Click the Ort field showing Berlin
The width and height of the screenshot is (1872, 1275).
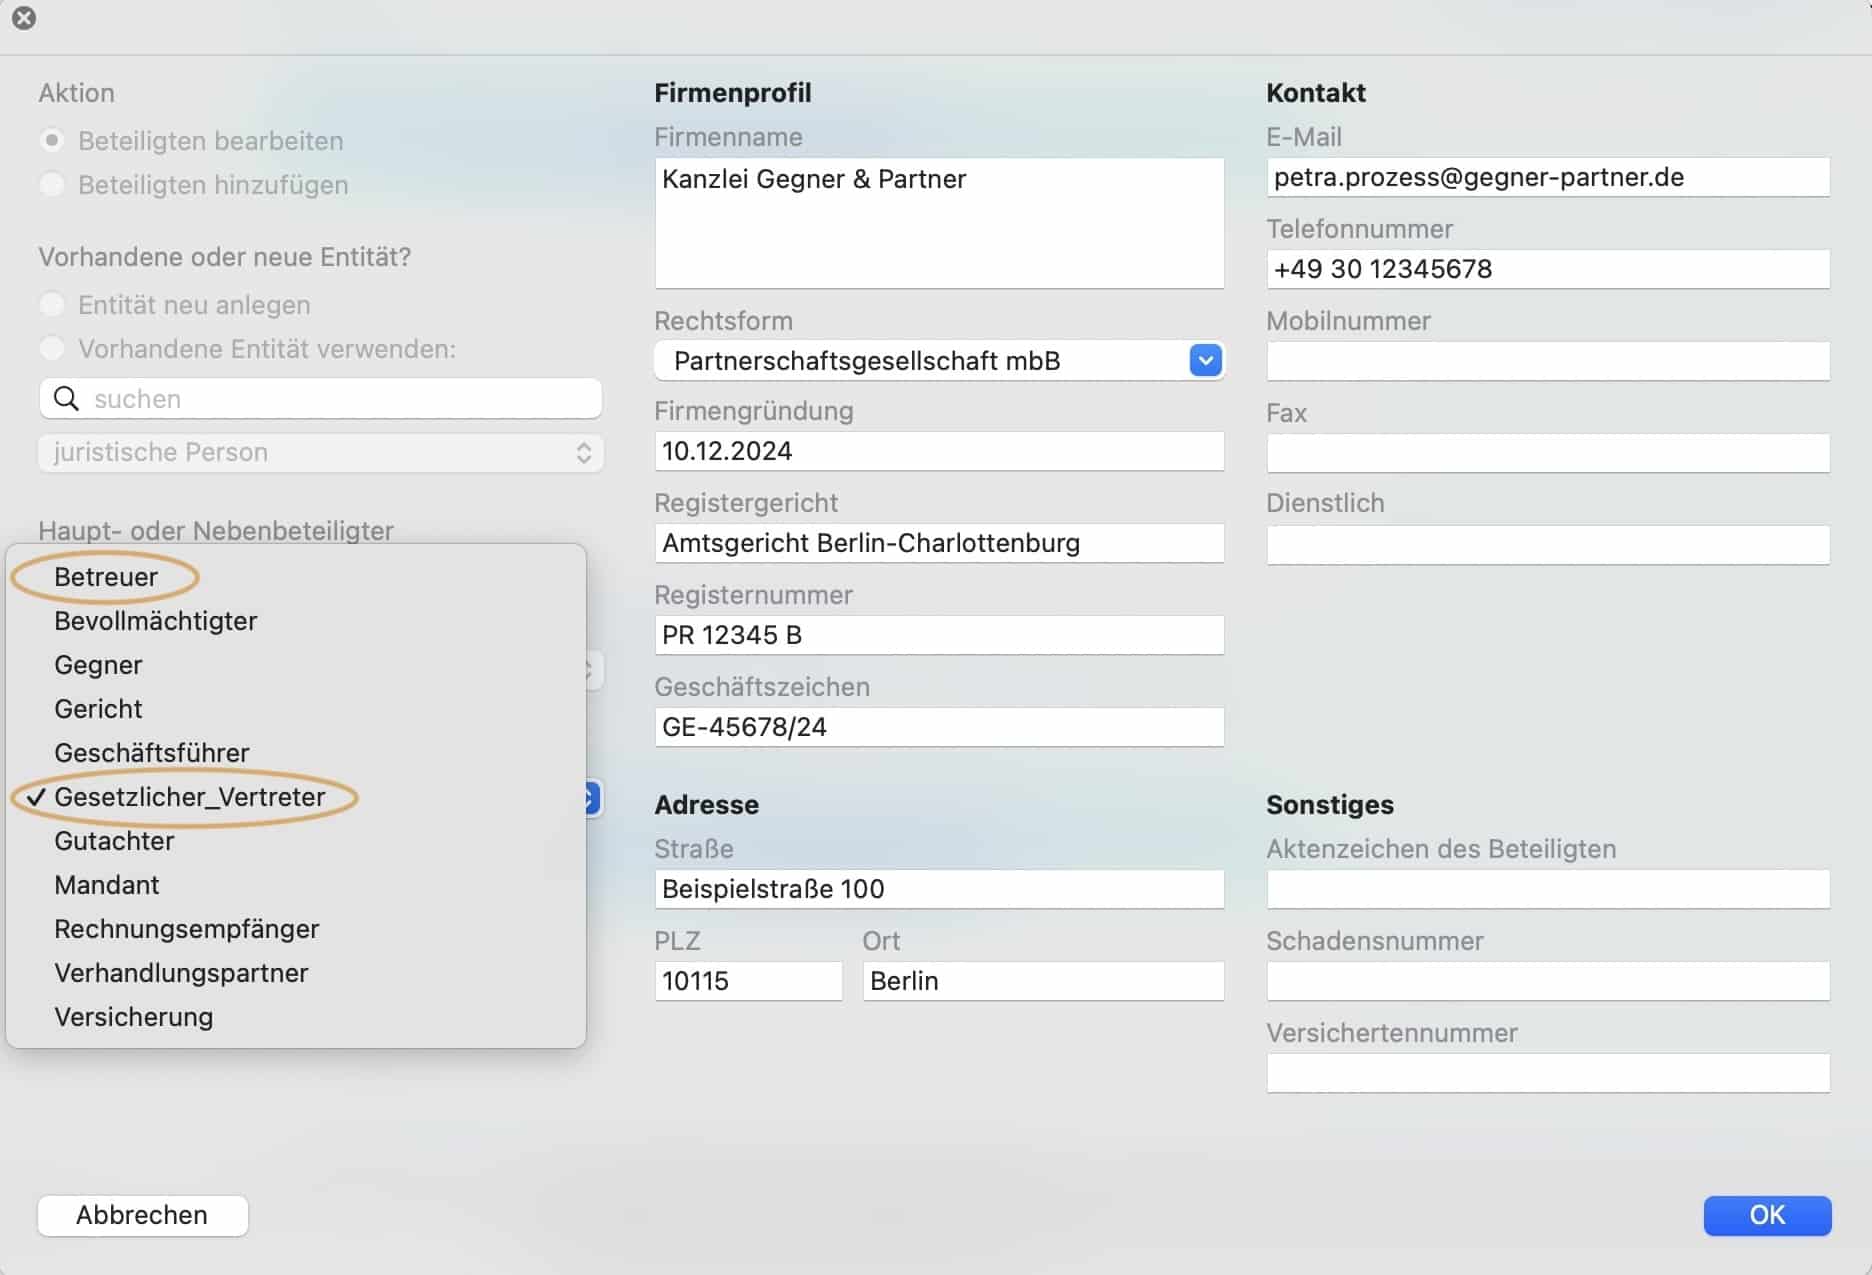[1043, 981]
